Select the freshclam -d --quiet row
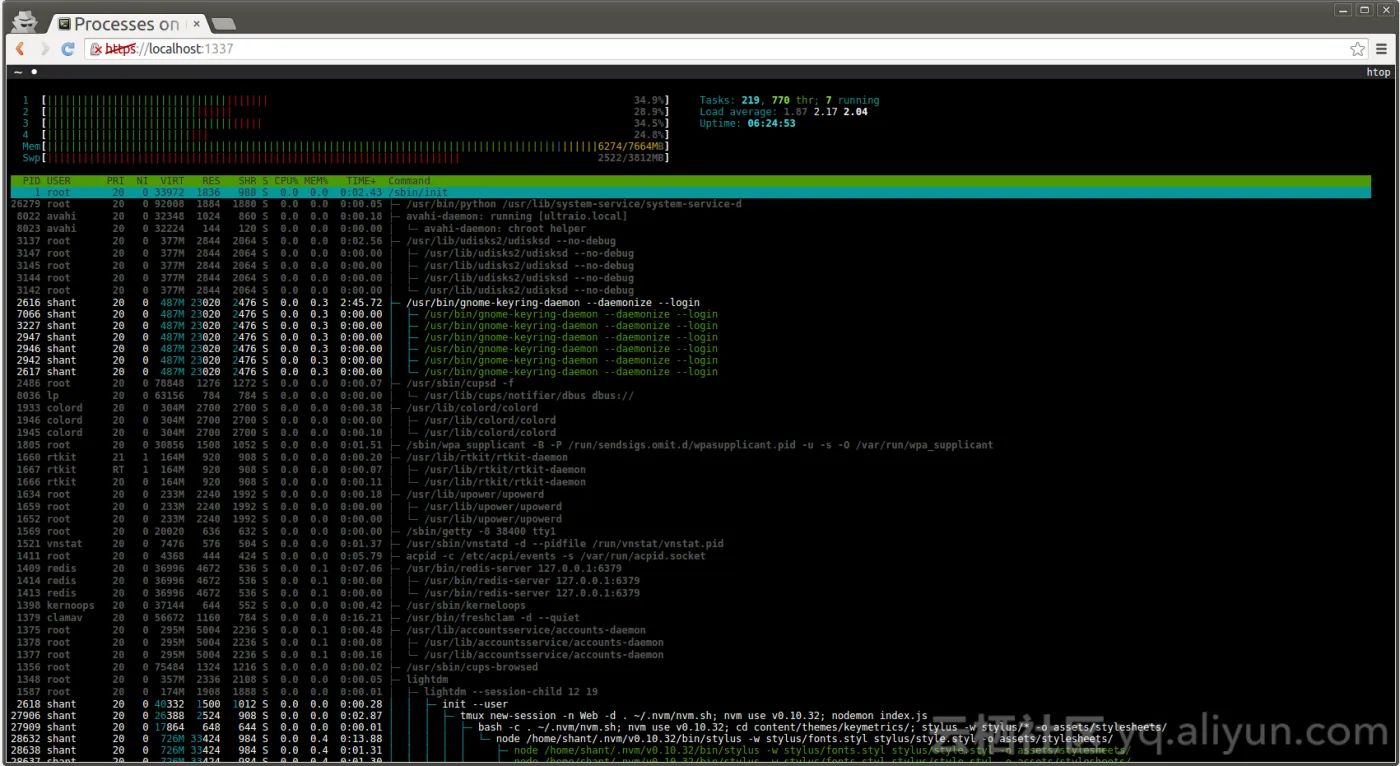The width and height of the screenshot is (1400, 766). coord(690,618)
